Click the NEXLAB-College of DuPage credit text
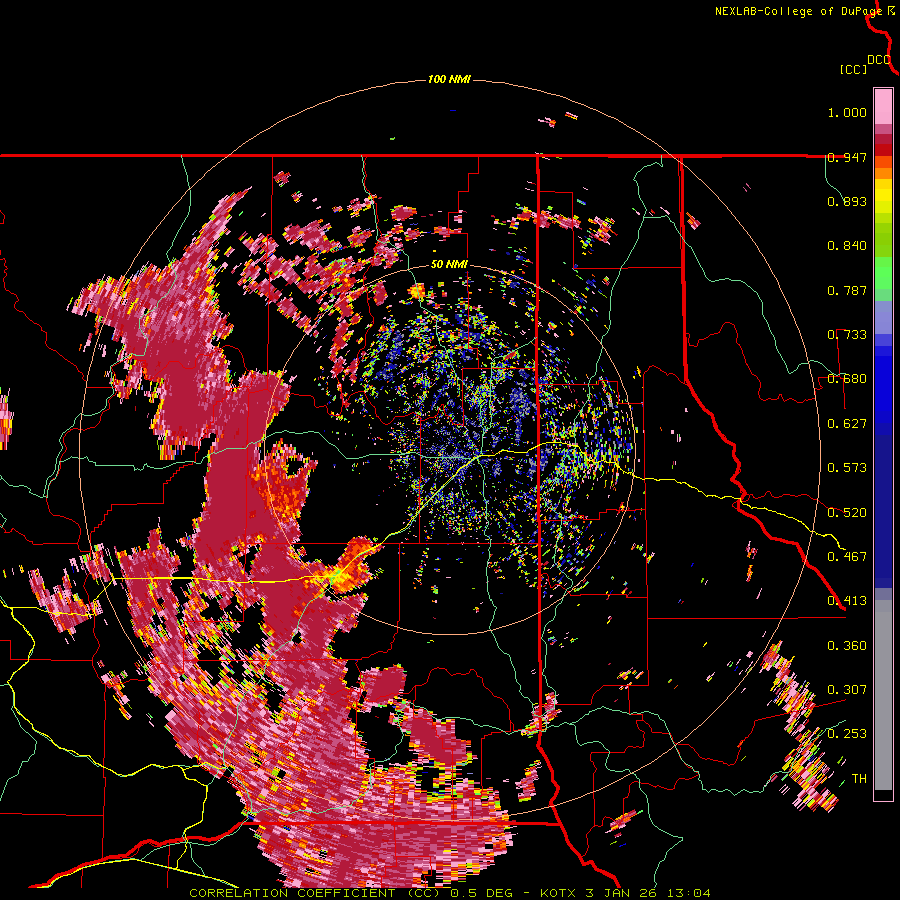Image resolution: width=900 pixels, height=900 pixels. tap(799, 11)
